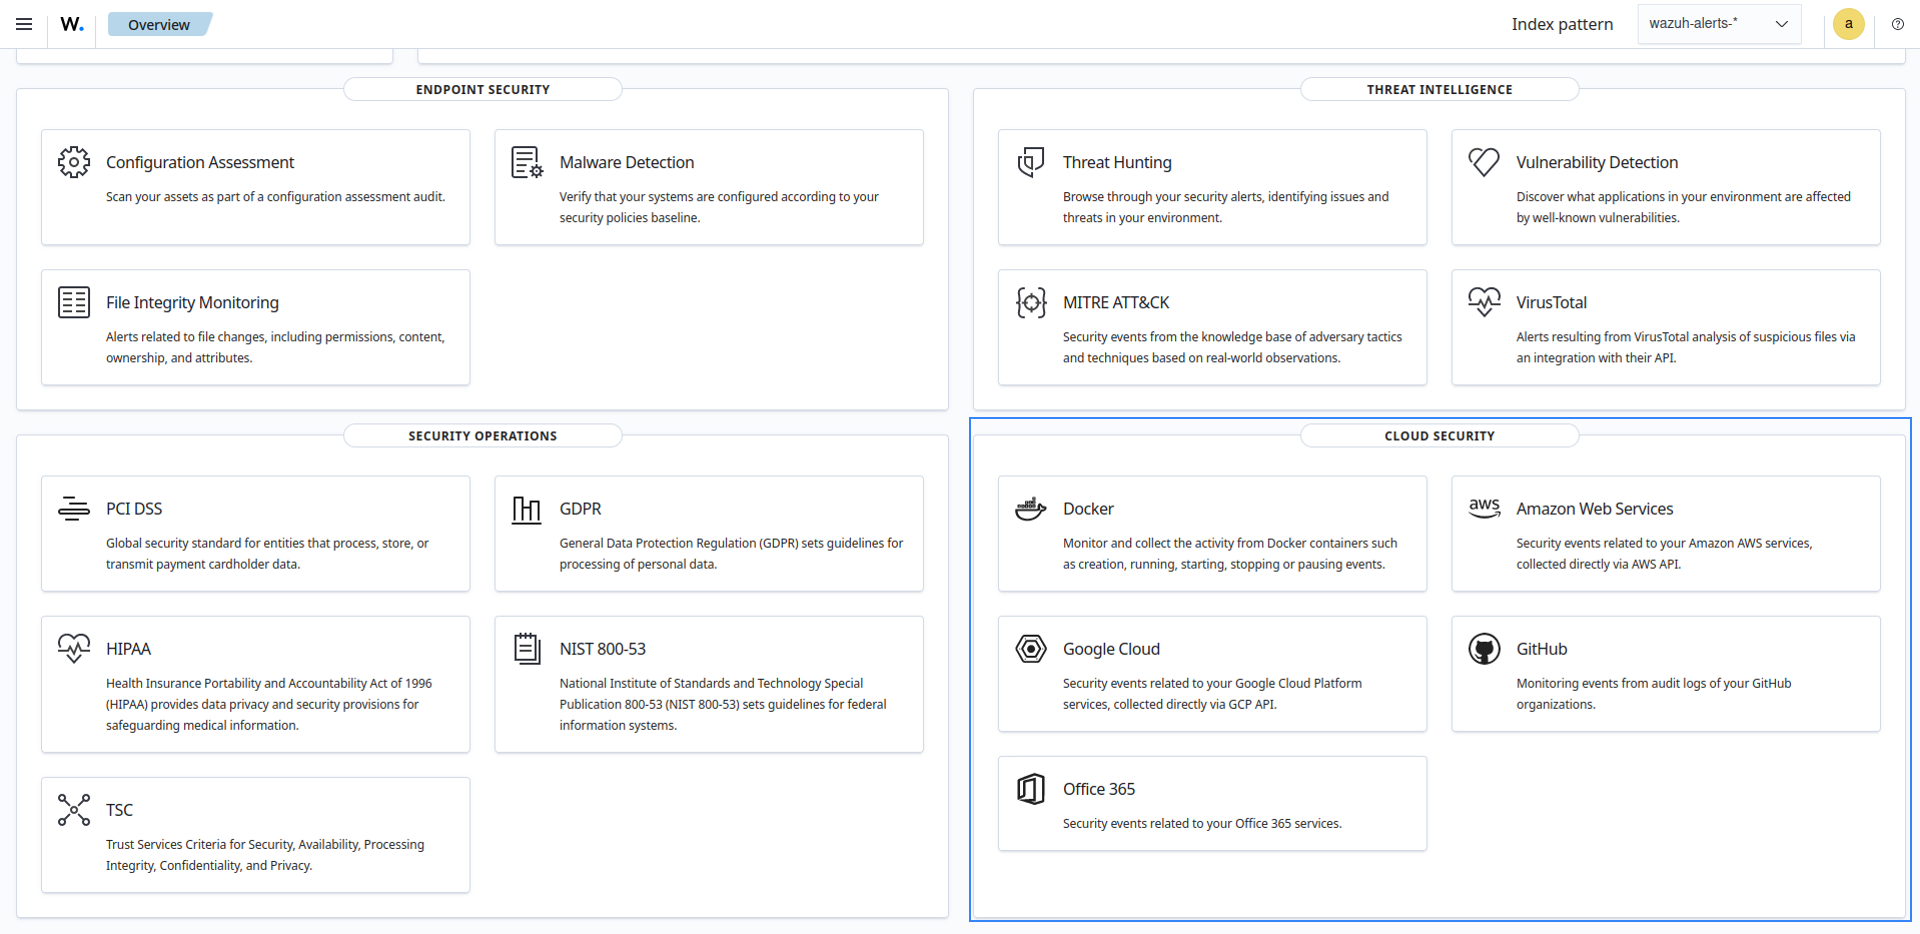
Task: Open Threat Hunting via its shield icon
Action: coord(1030,162)
